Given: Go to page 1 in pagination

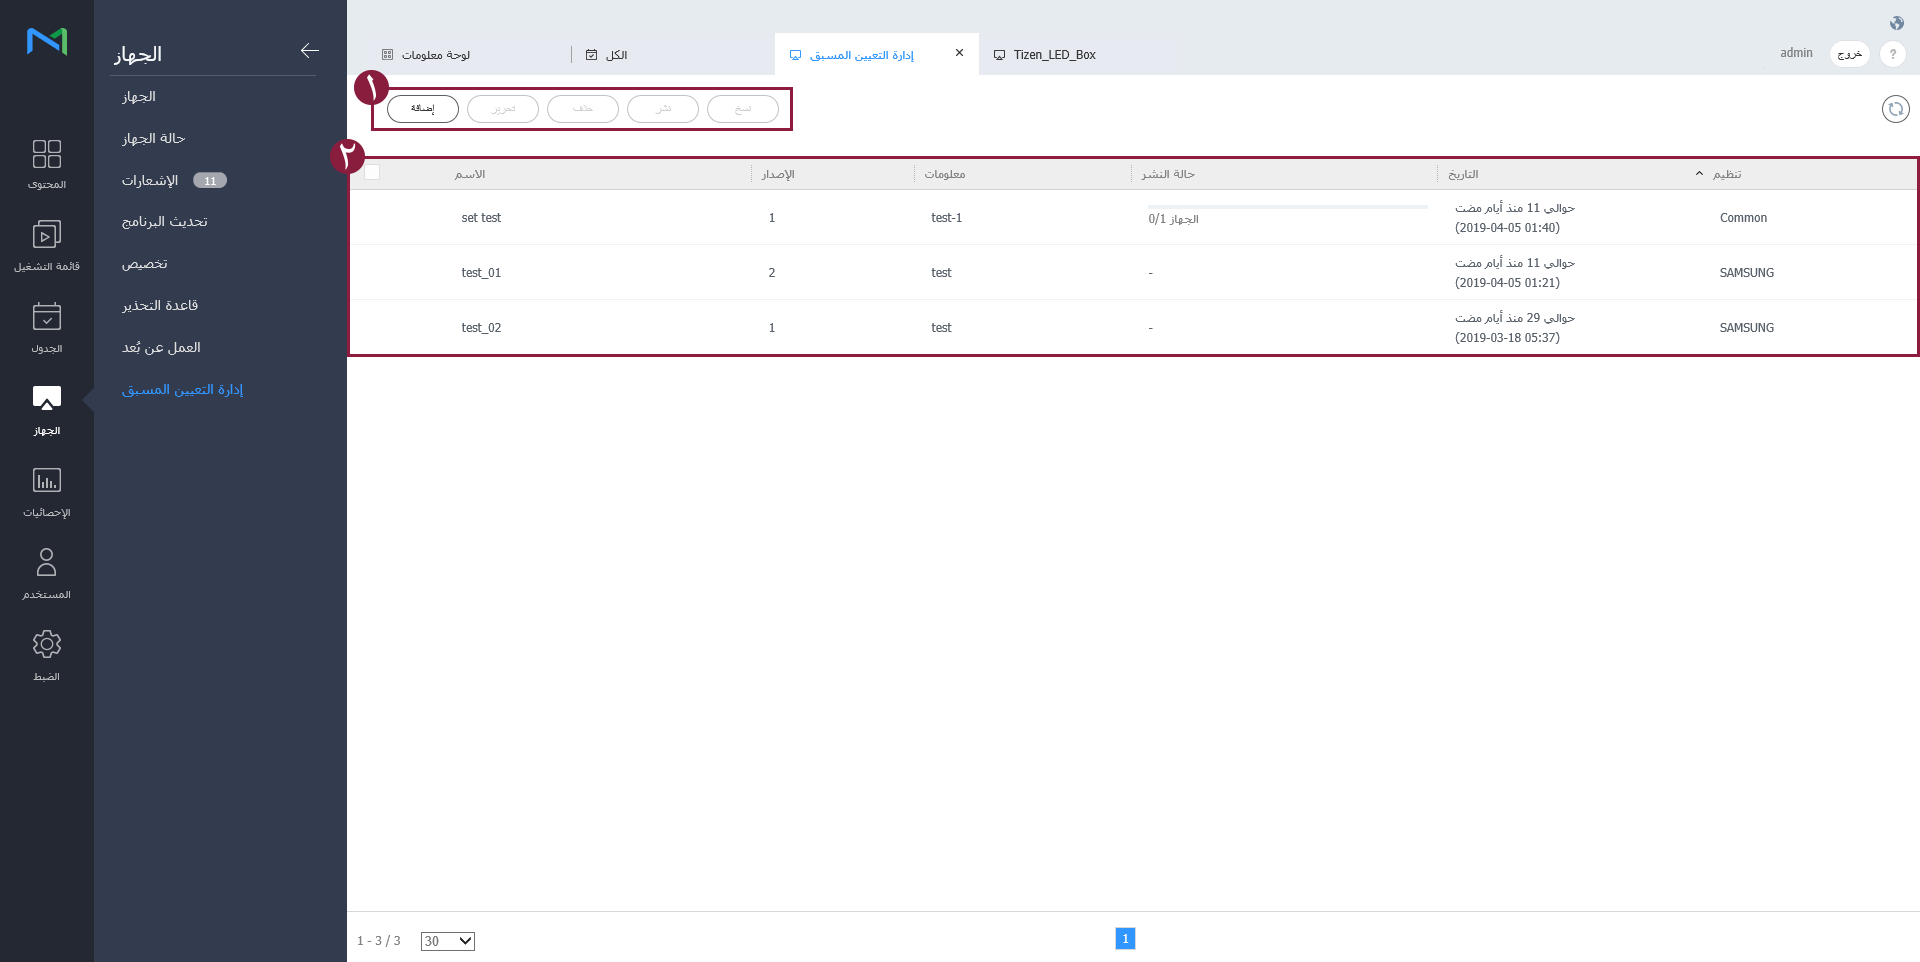Looking at the screenshot, I should [x=1125, y=938].
